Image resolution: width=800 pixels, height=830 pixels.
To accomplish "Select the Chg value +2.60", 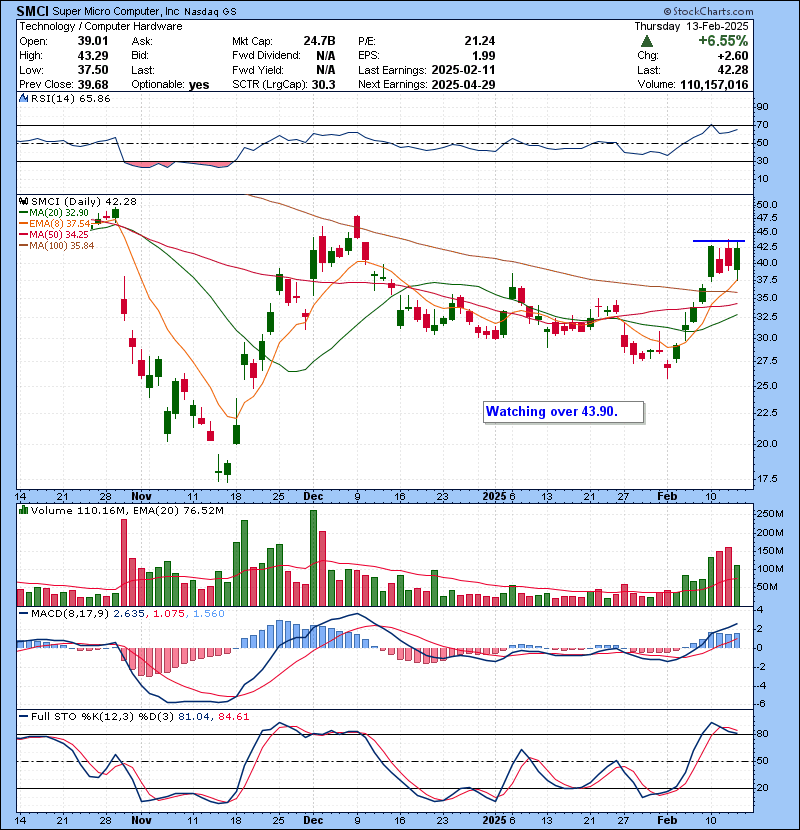I will pyautogui.click(x=733, y=56).
